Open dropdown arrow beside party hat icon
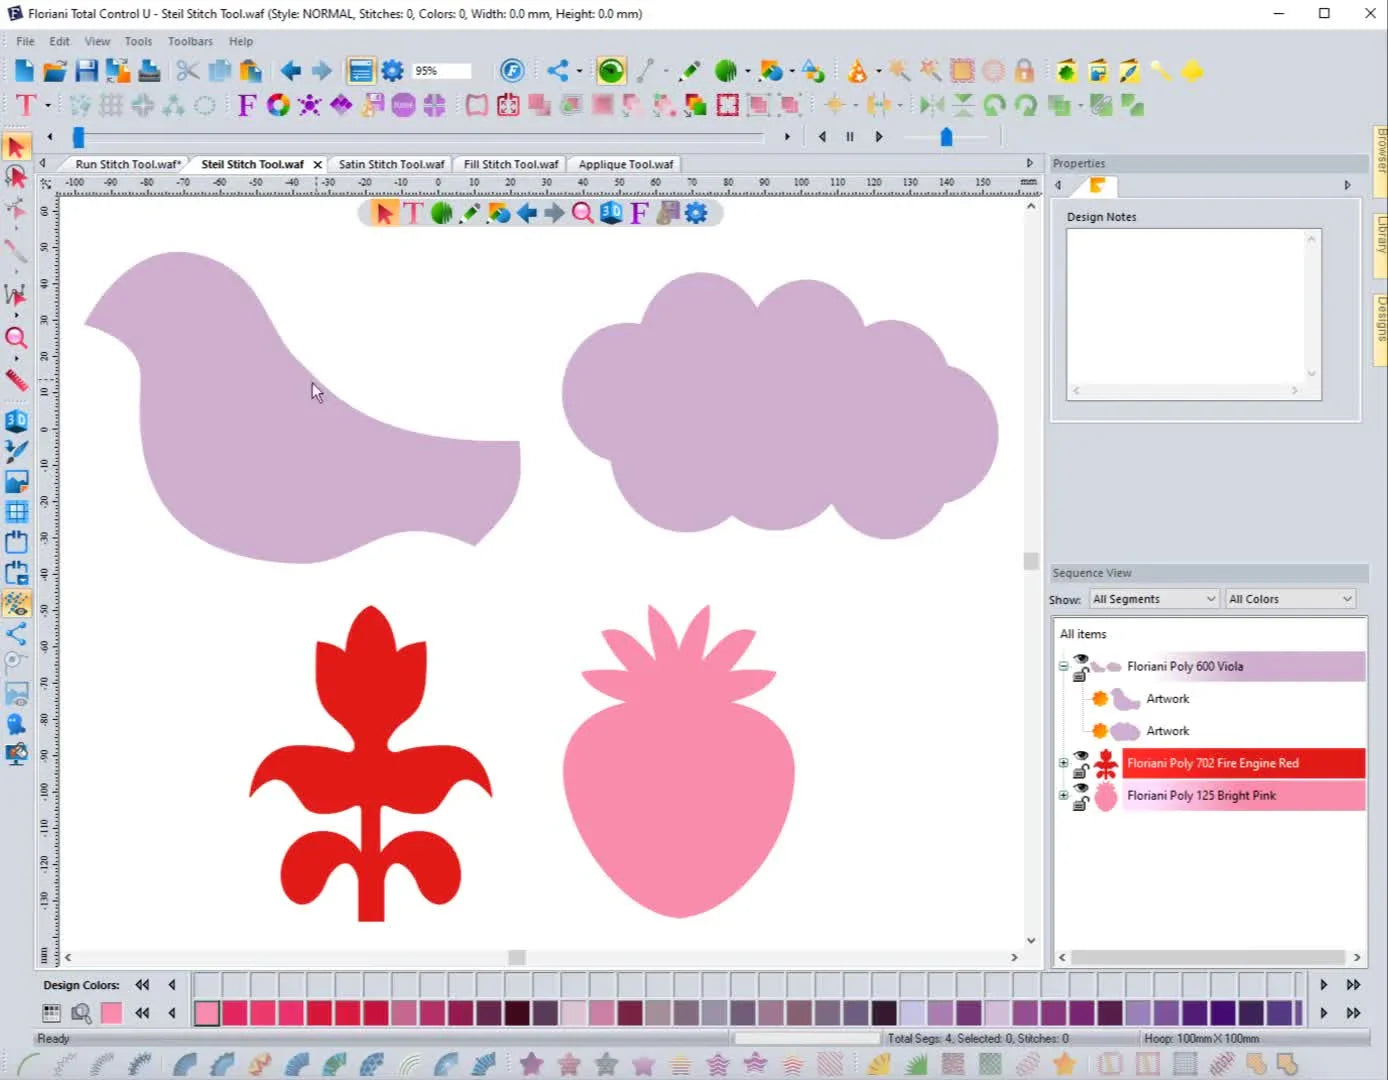Viewport: 1388px width, 1080px height. pyautogui.click(x=878, y=70)
